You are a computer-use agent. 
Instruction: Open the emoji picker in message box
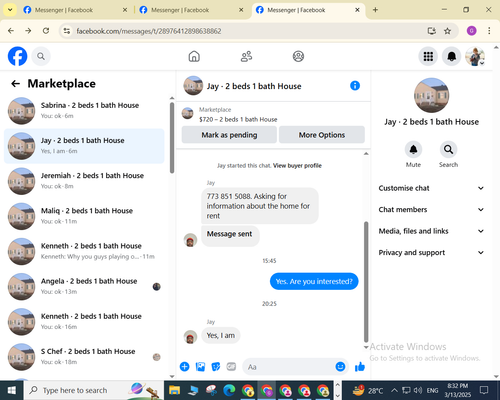tap(340, 367)
